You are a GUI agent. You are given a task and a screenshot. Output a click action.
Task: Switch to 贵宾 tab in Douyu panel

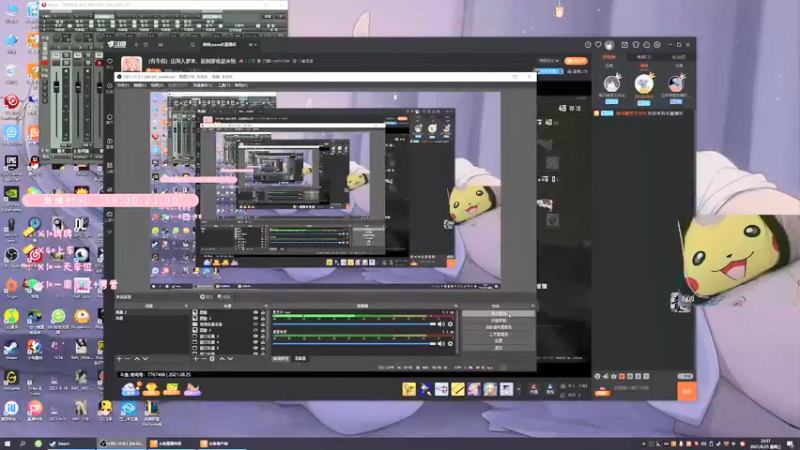point(644,57)
